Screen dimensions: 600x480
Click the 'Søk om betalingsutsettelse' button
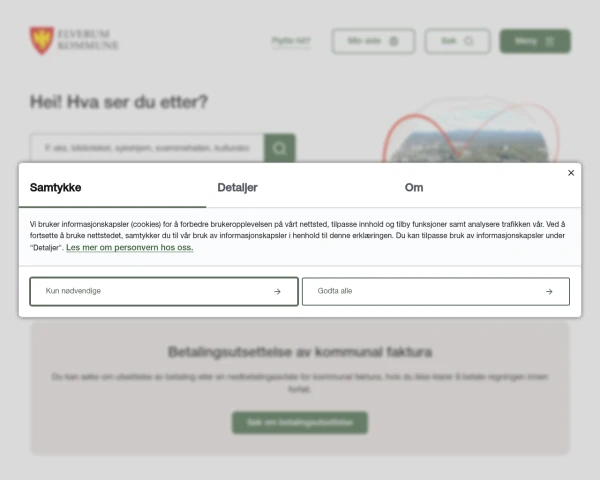pos(300,423)
